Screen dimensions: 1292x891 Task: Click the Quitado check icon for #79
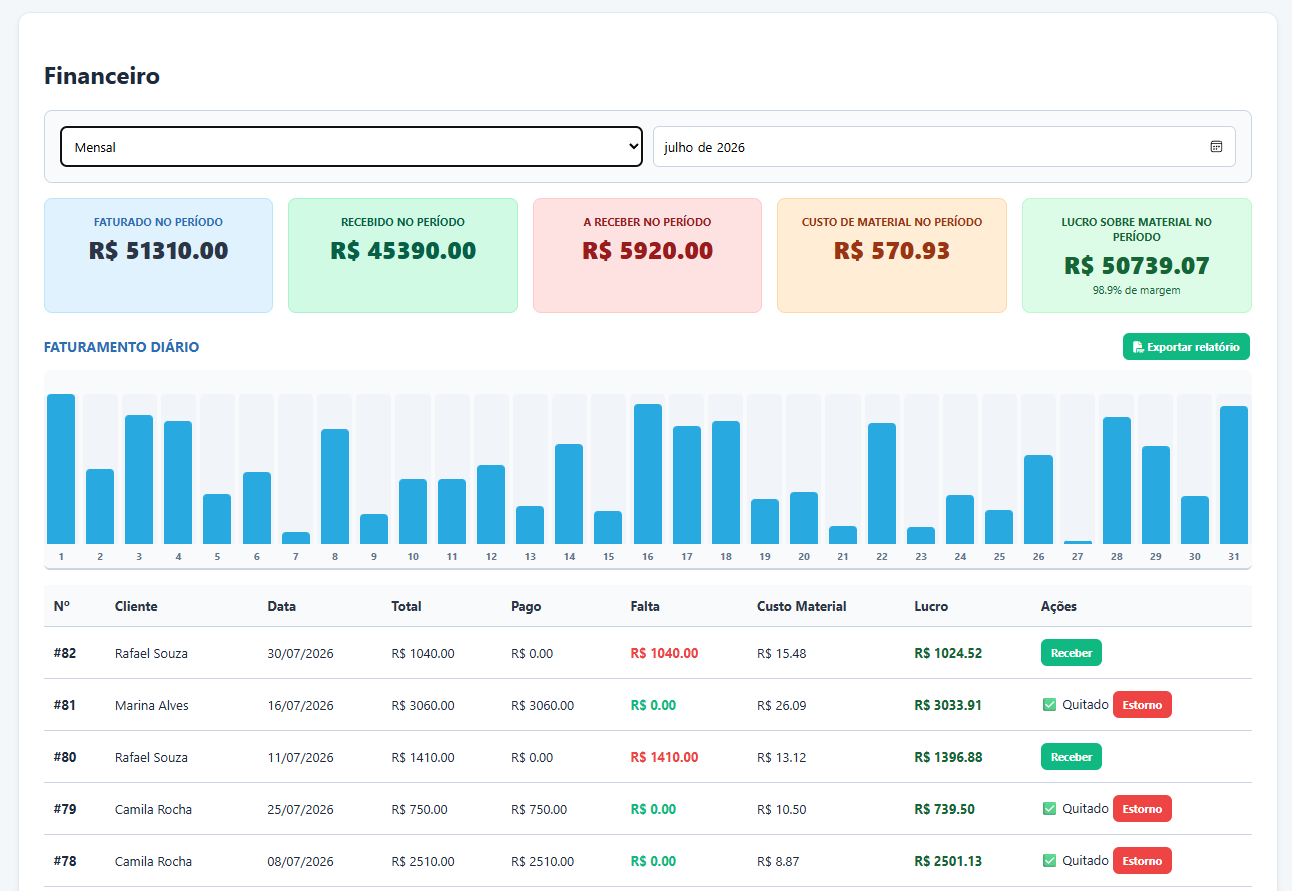[x=1049, y=809]
